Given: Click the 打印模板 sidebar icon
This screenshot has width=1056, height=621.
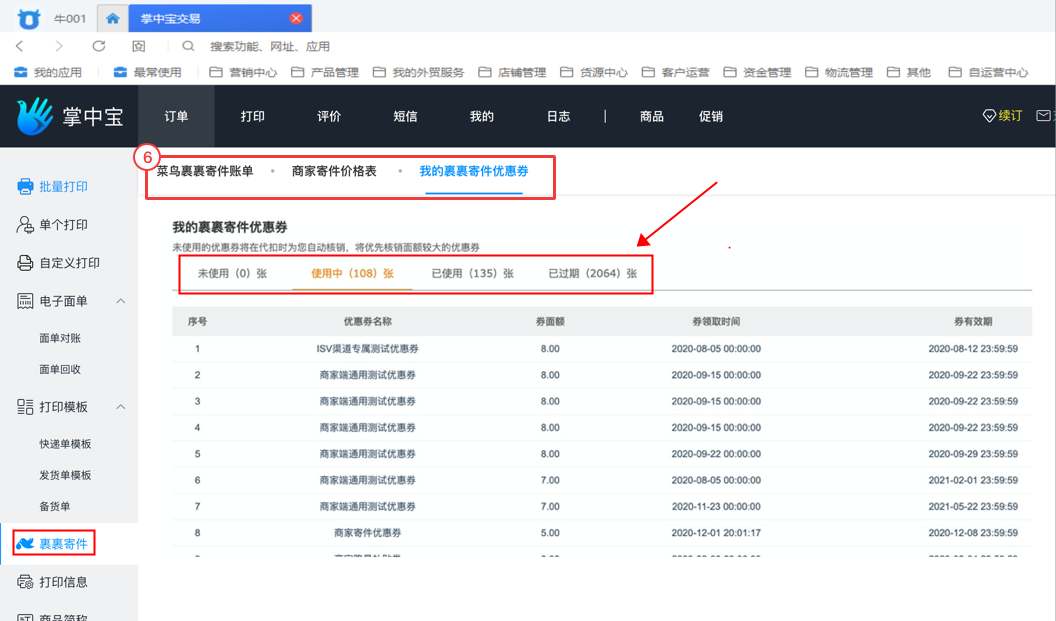Looking at the screenshot, I should coord(25,407).
